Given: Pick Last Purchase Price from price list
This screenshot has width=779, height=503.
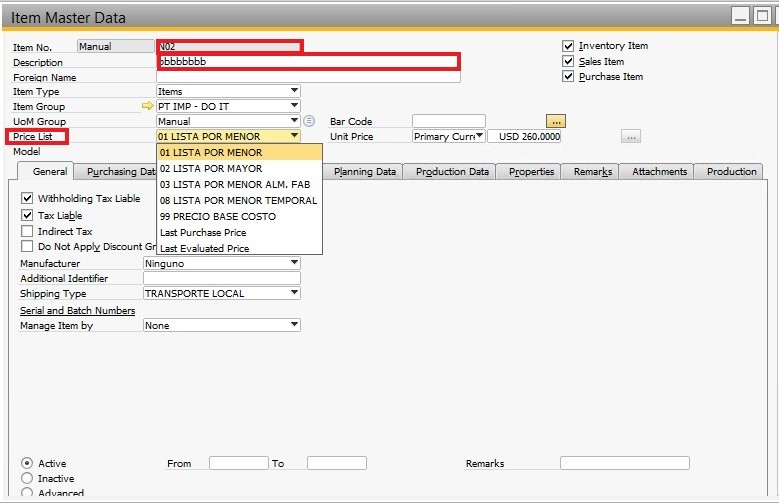Looking at the screenshot, I should pyautogui.click(x=203, y=232).
